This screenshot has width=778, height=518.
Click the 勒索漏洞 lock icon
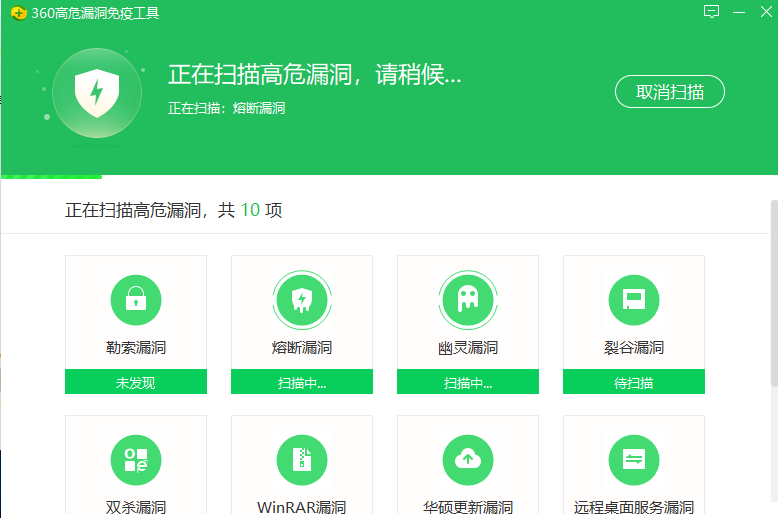[135, 298]
